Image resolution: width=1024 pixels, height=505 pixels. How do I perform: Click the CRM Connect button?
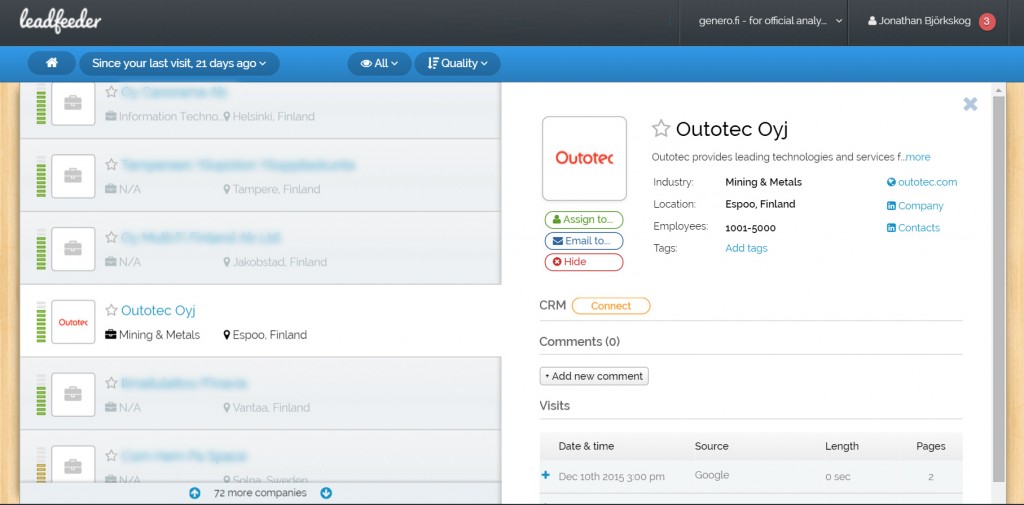point(610,306)
